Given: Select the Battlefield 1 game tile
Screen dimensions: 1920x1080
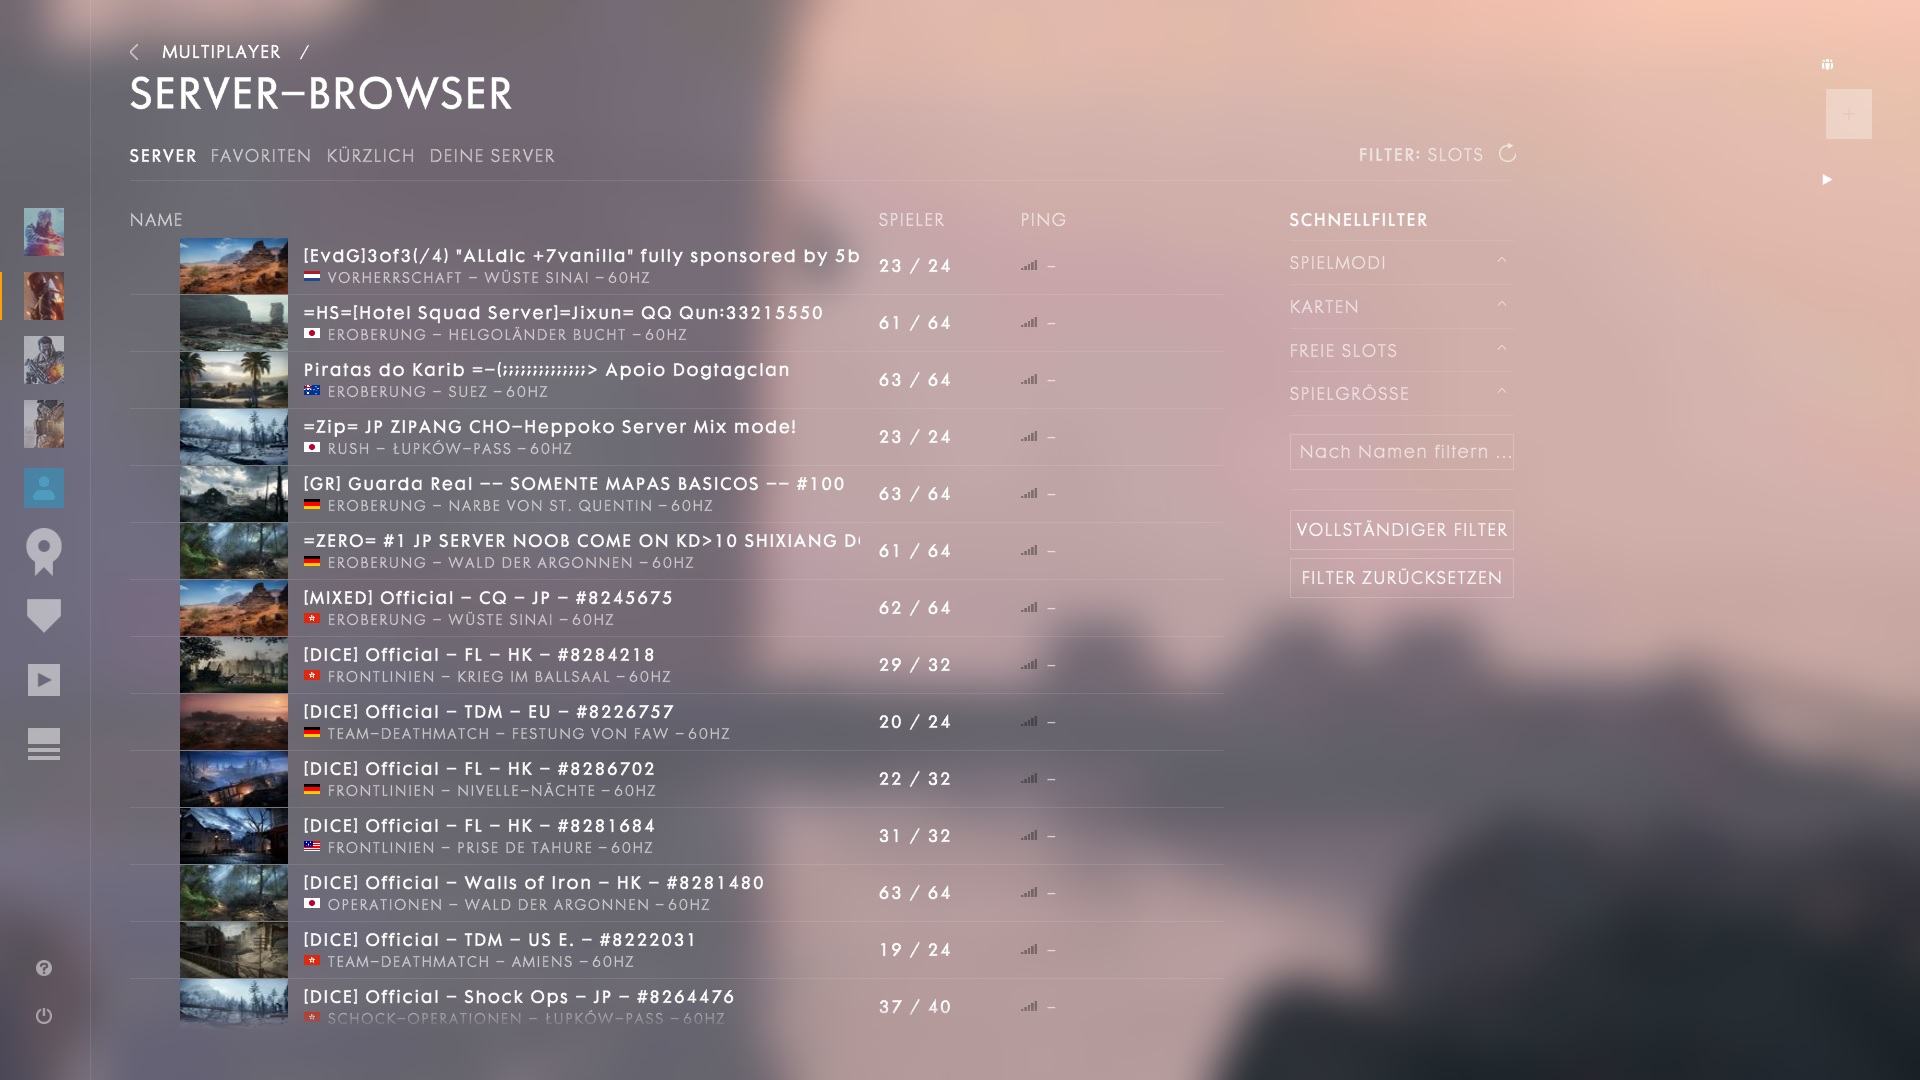Looking at the screenshot, I should click(x=44, y=296).
